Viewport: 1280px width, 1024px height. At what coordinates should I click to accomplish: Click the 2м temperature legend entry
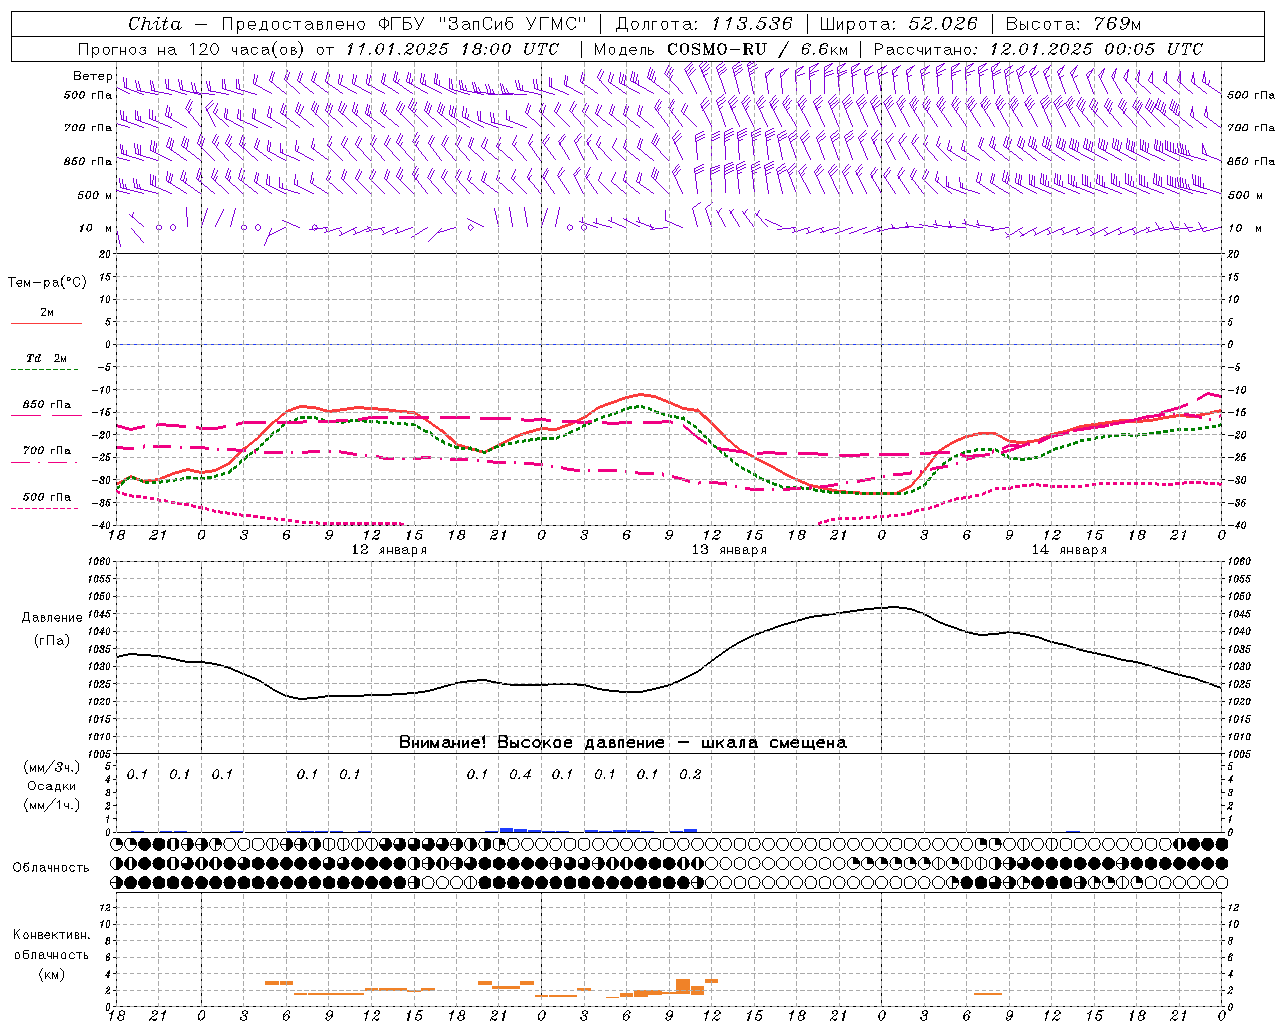pyautogui.click(x=47, y=313)
